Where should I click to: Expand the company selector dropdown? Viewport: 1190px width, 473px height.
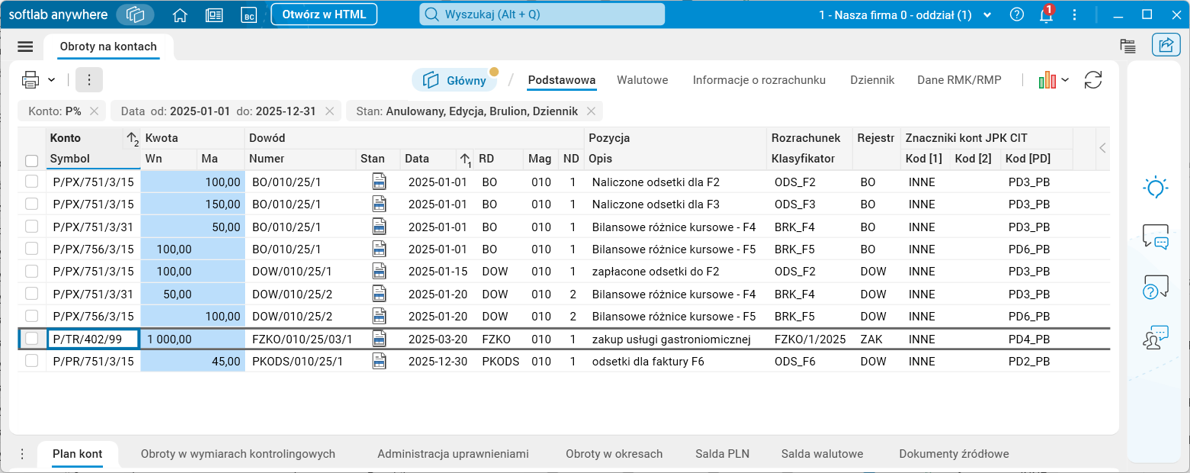[988, 15]
